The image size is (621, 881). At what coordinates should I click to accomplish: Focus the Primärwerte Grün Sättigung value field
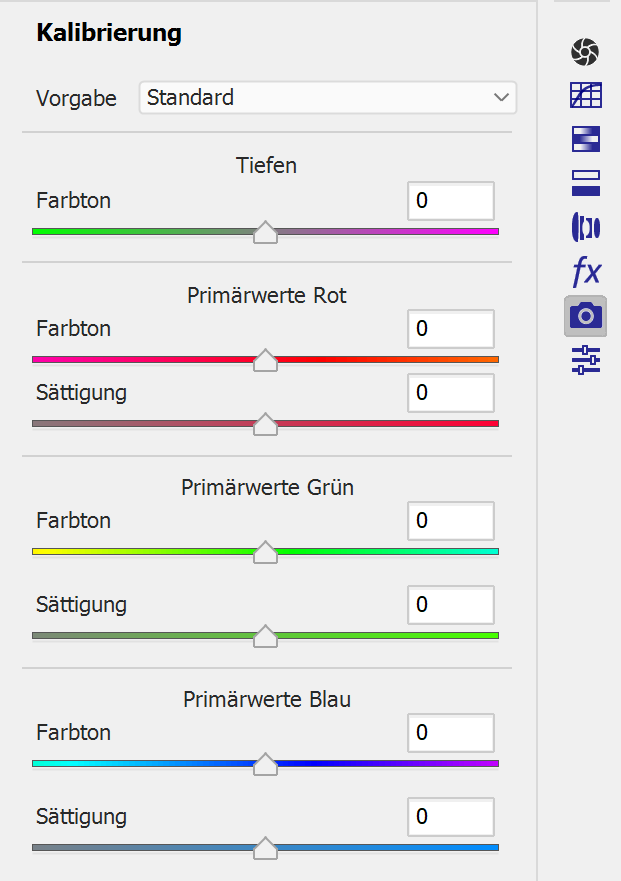click(x=450, y=605)
